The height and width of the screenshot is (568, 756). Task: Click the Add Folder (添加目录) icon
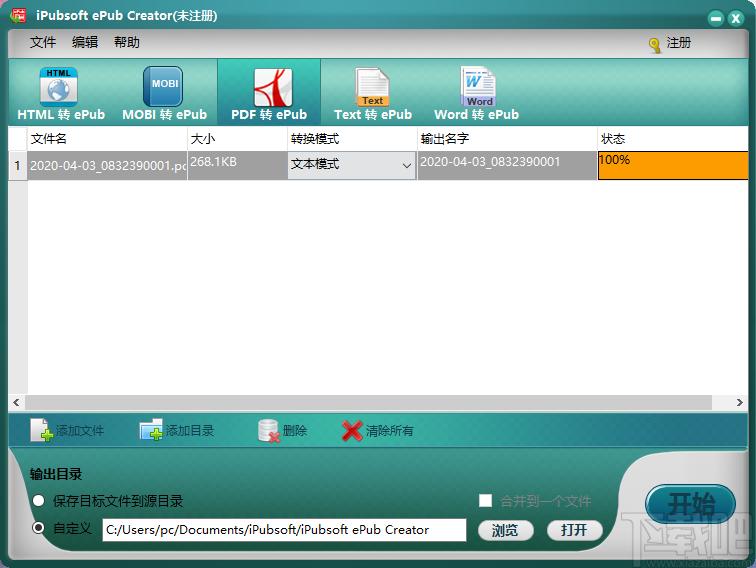(x=151, y=431)
